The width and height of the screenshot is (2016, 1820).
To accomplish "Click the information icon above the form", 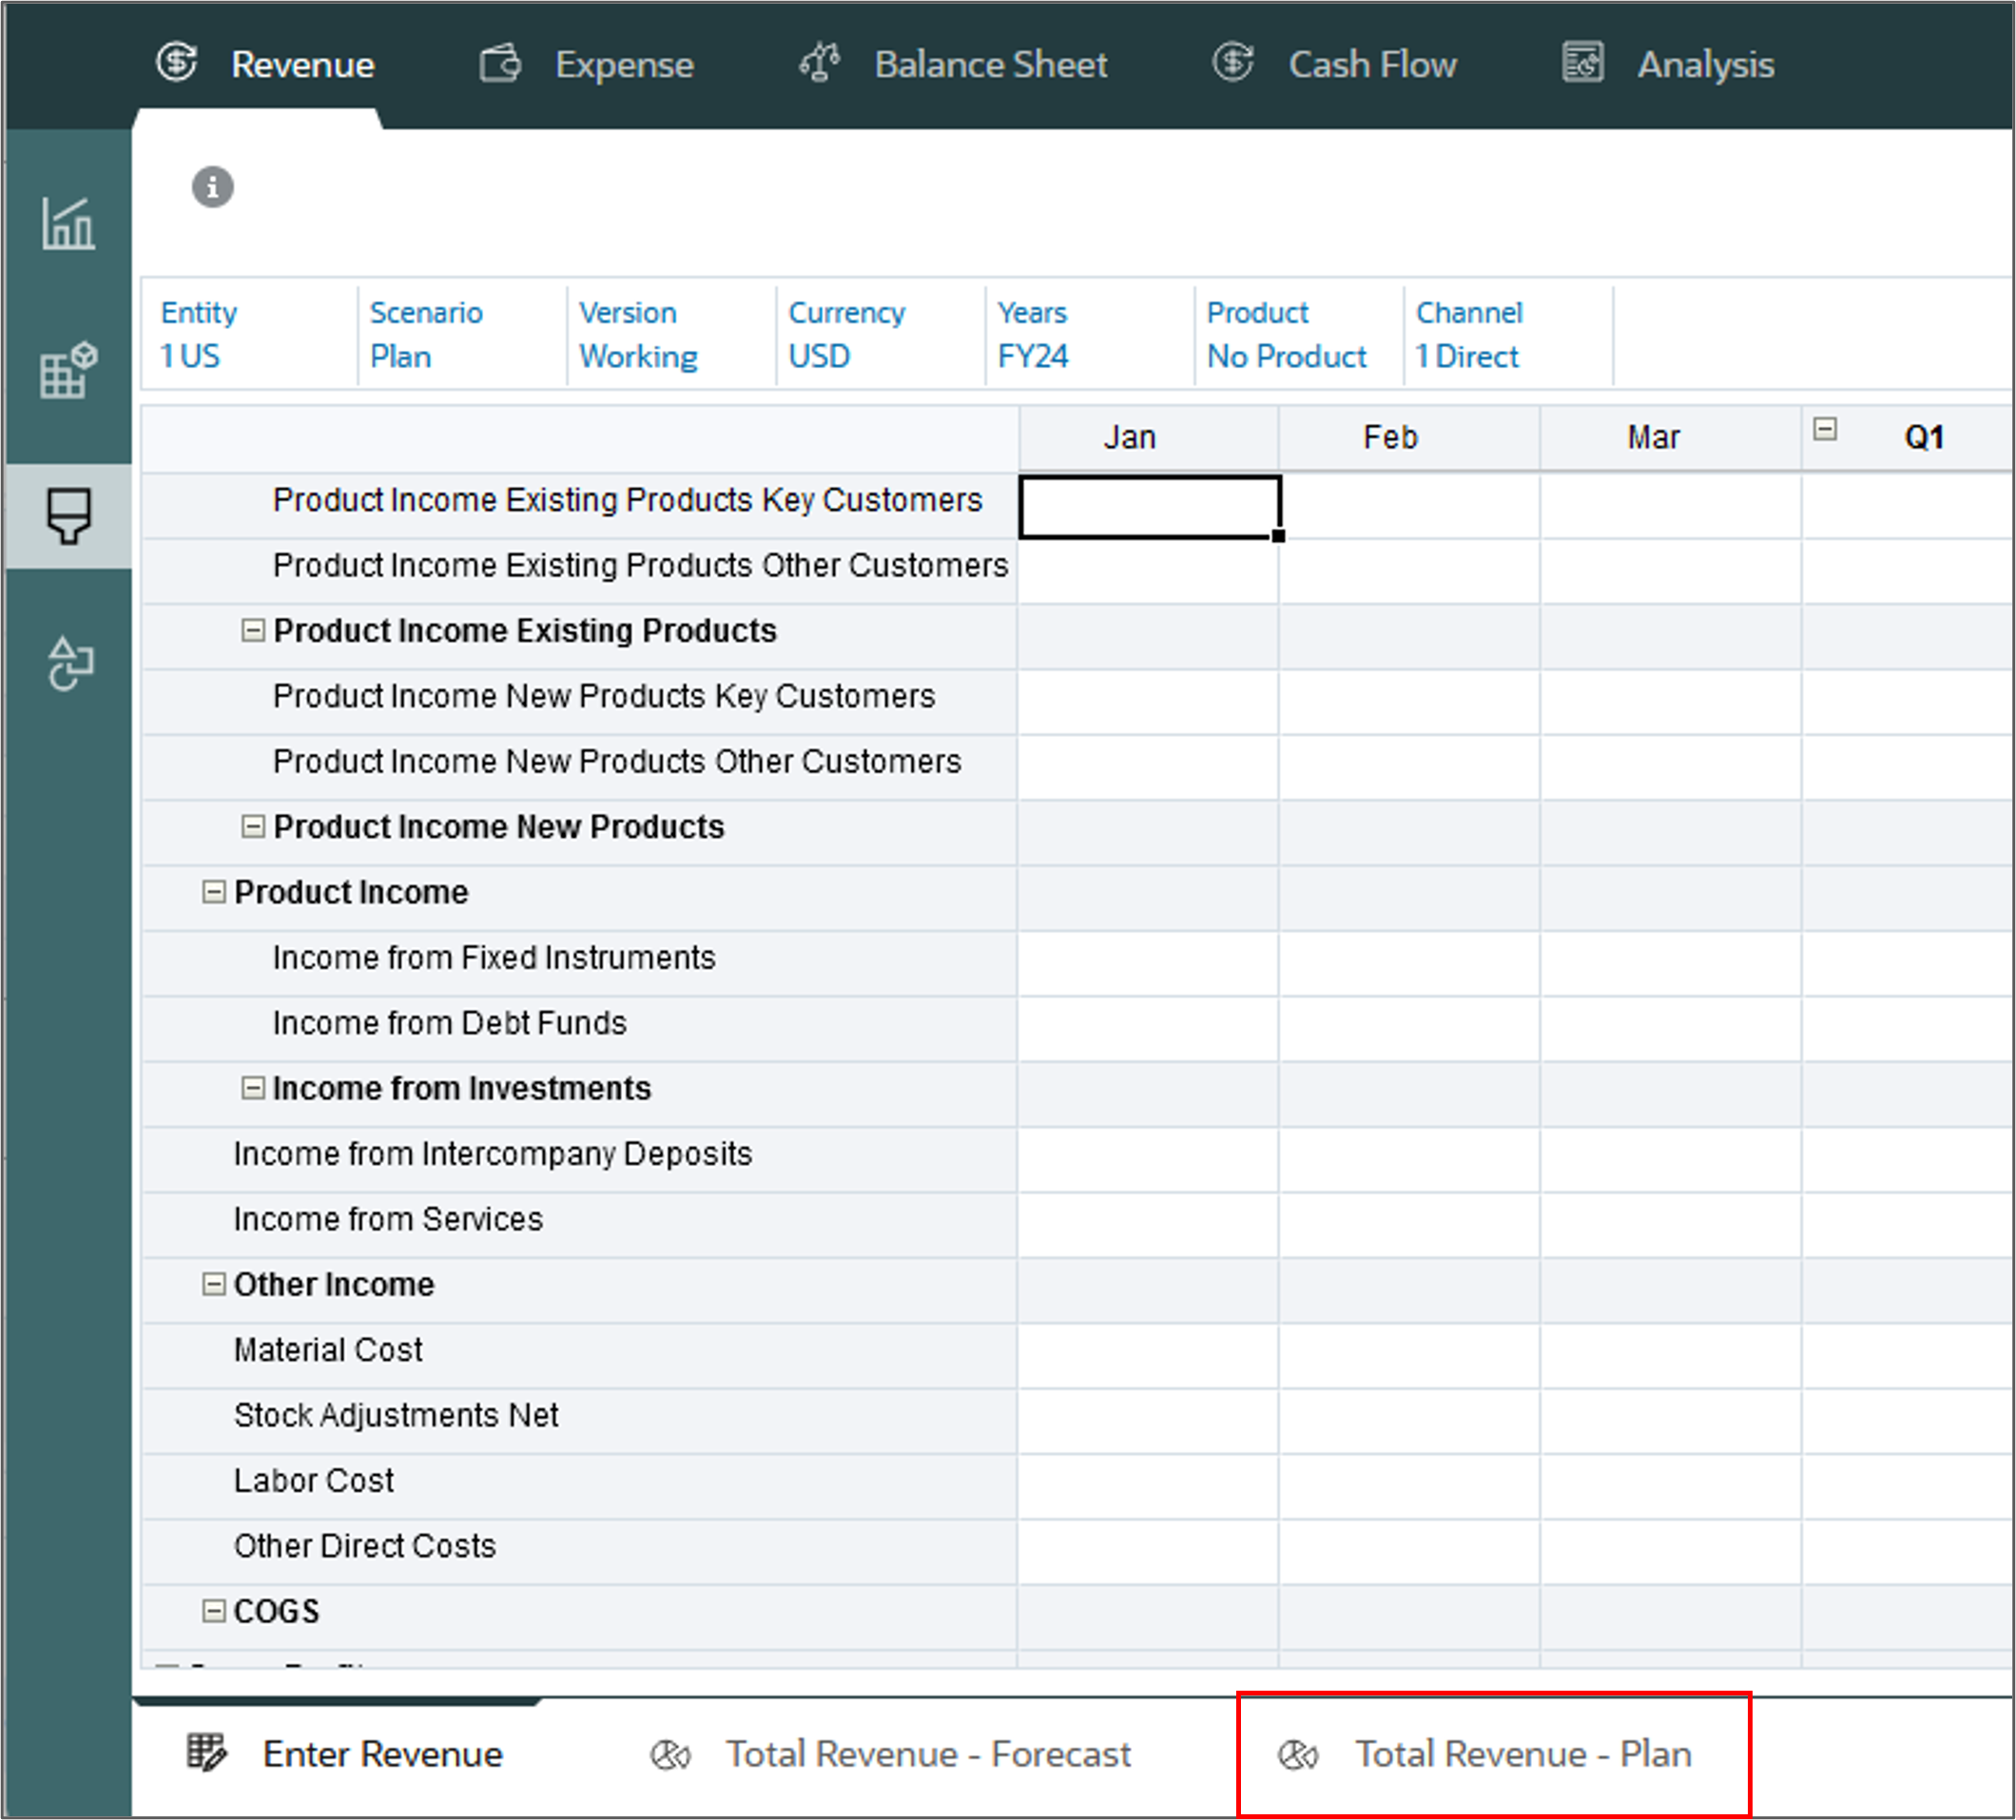I will [x=212, y=187].
